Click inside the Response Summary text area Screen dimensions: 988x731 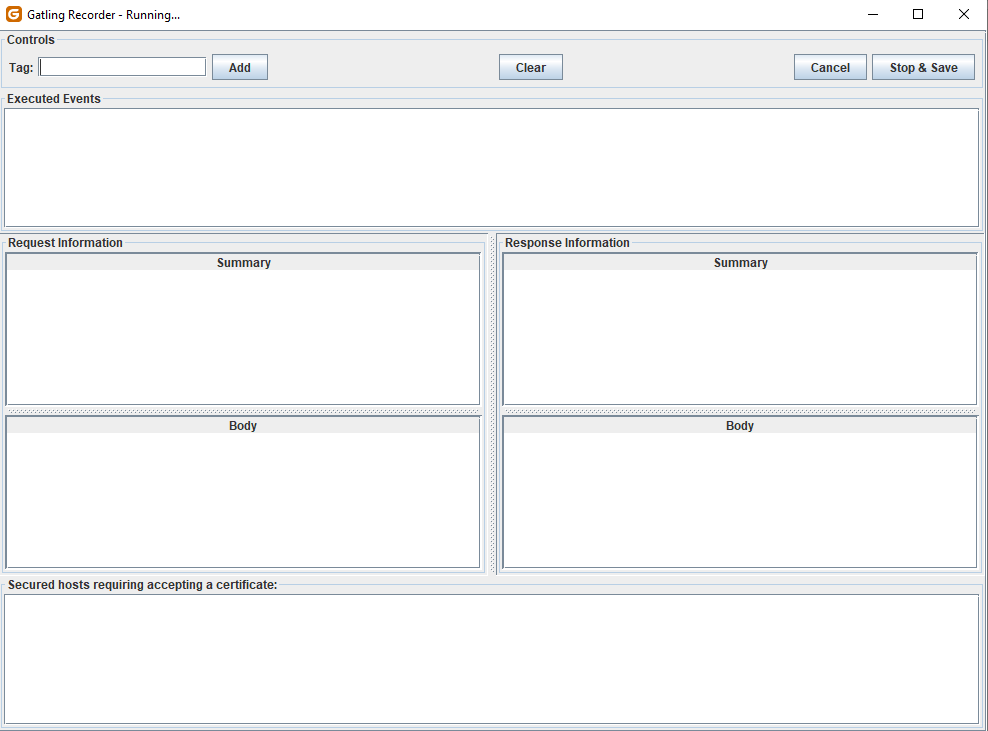coord(740,337)
